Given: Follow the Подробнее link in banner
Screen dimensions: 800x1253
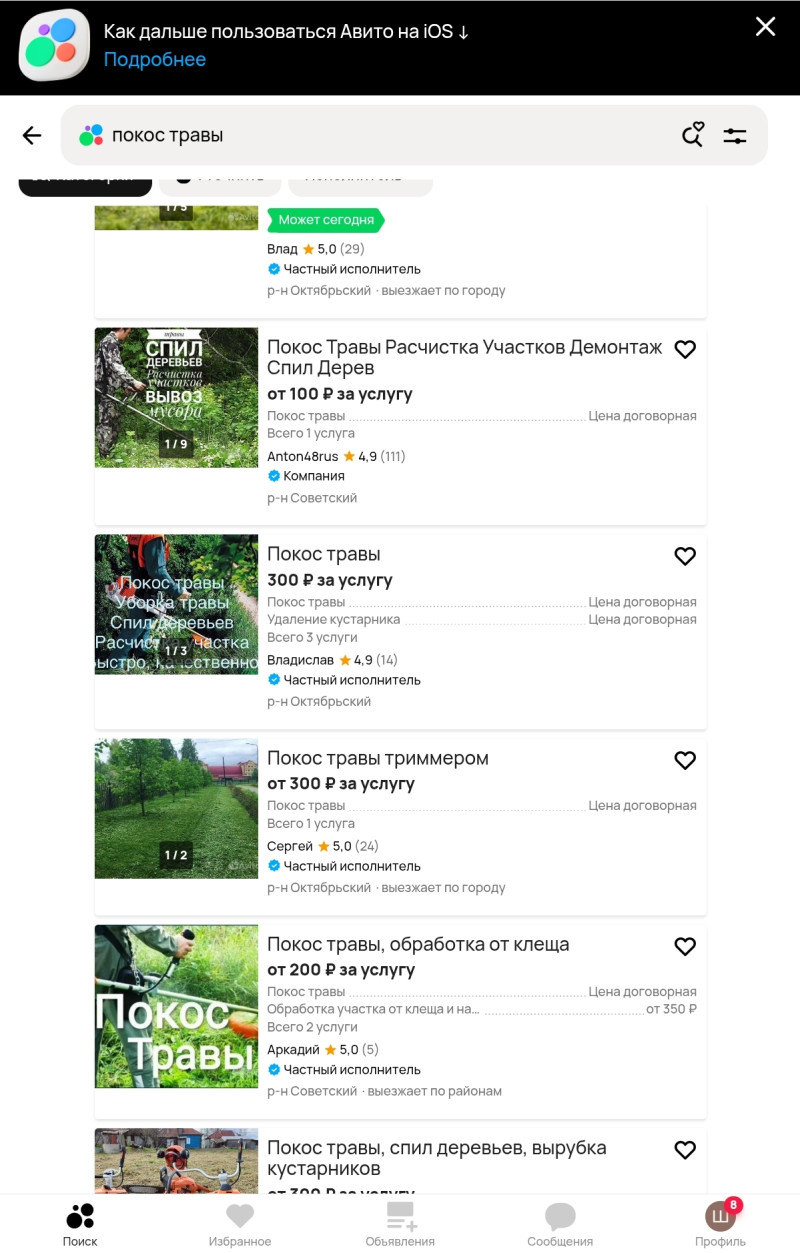Looking at the screenshot, I should pos(155,59).
